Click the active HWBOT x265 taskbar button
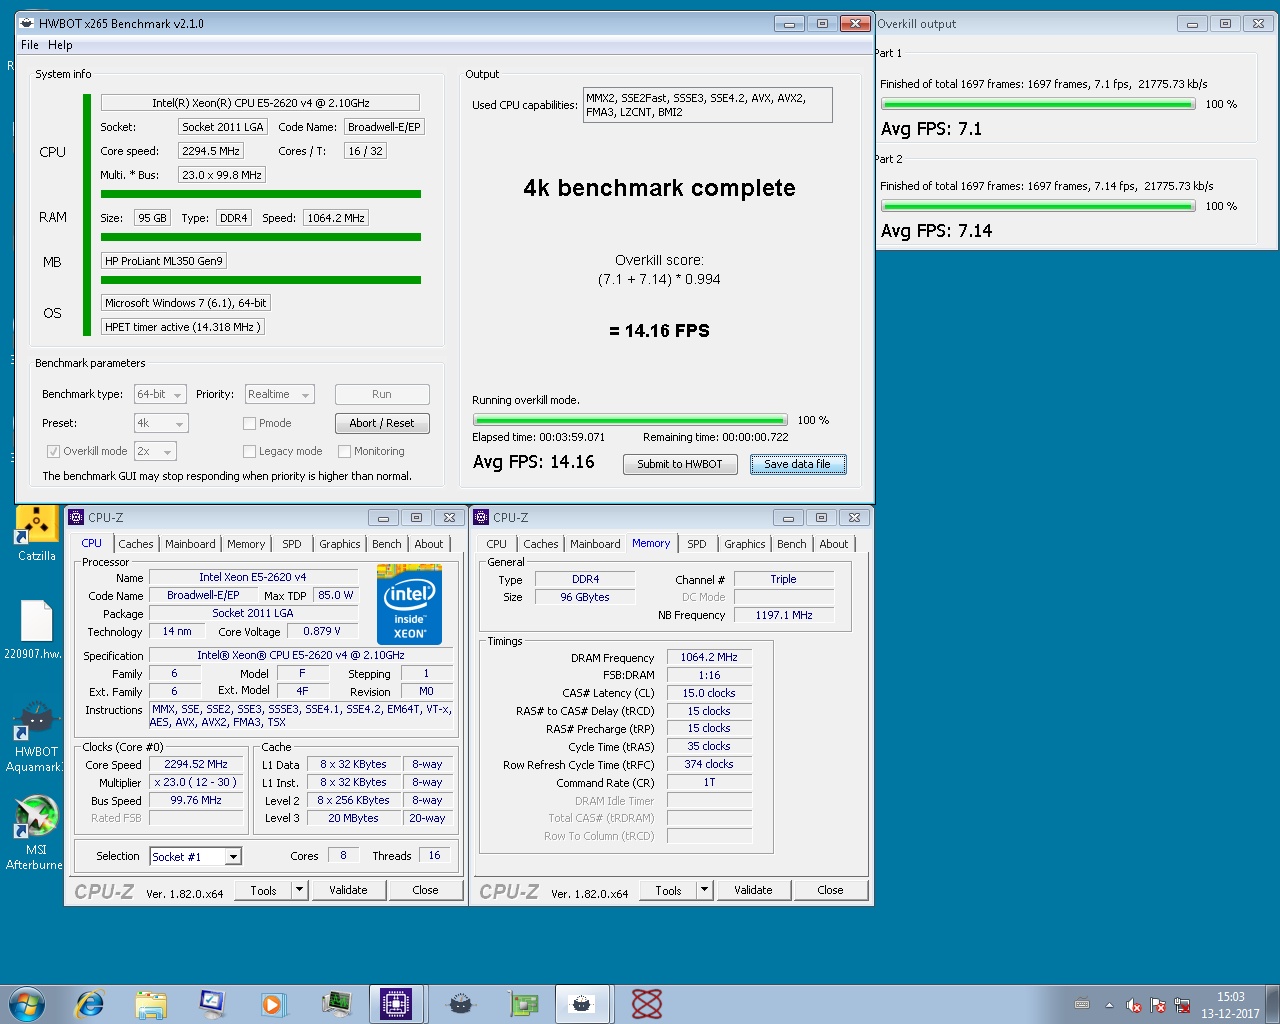This screenshot has height=1024, width=1280. tap(582, 1003)
